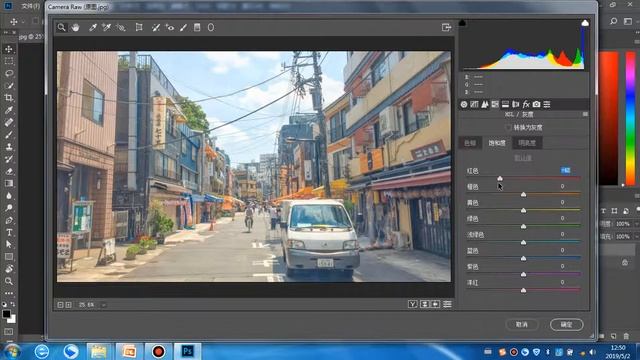Open the Basic panel tab icon
Screen dimensions: 640x360
[x=464, y=104]
